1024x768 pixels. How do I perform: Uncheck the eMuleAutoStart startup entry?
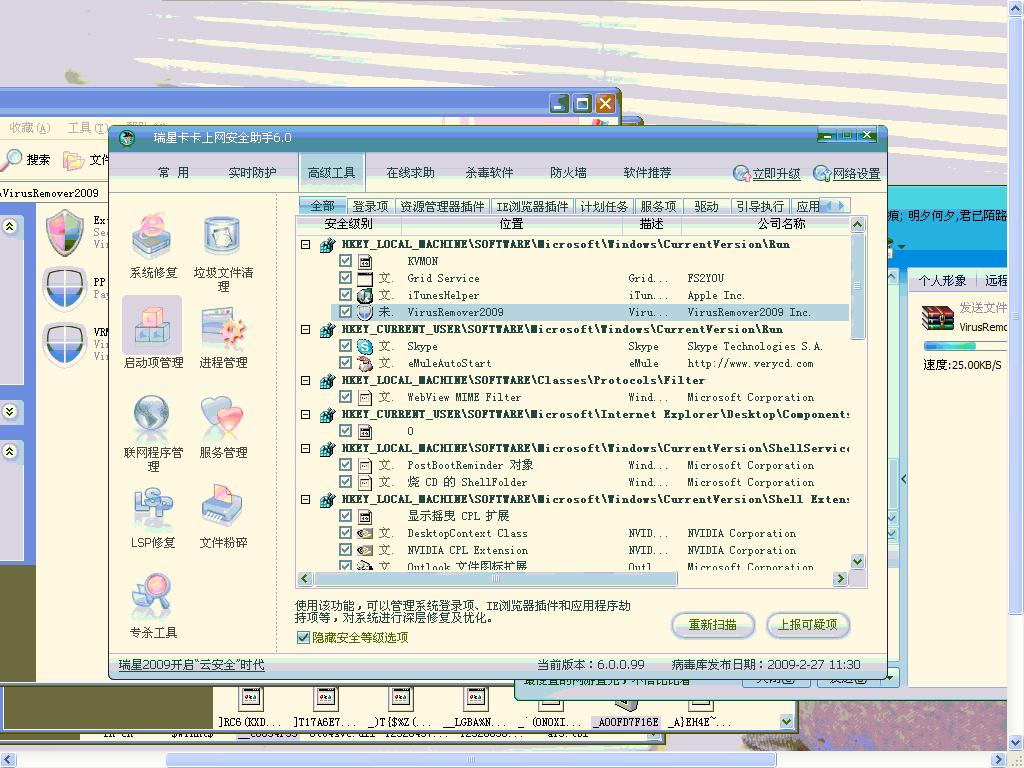coord(345,363)
